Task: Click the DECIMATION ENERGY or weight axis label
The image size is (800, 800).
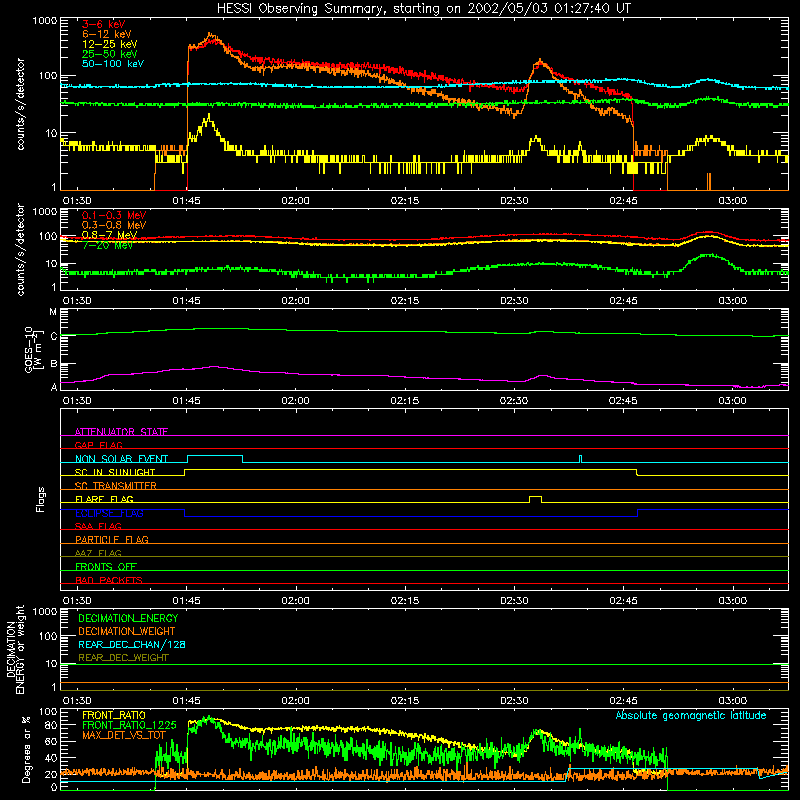Action: tap(16, 649)
